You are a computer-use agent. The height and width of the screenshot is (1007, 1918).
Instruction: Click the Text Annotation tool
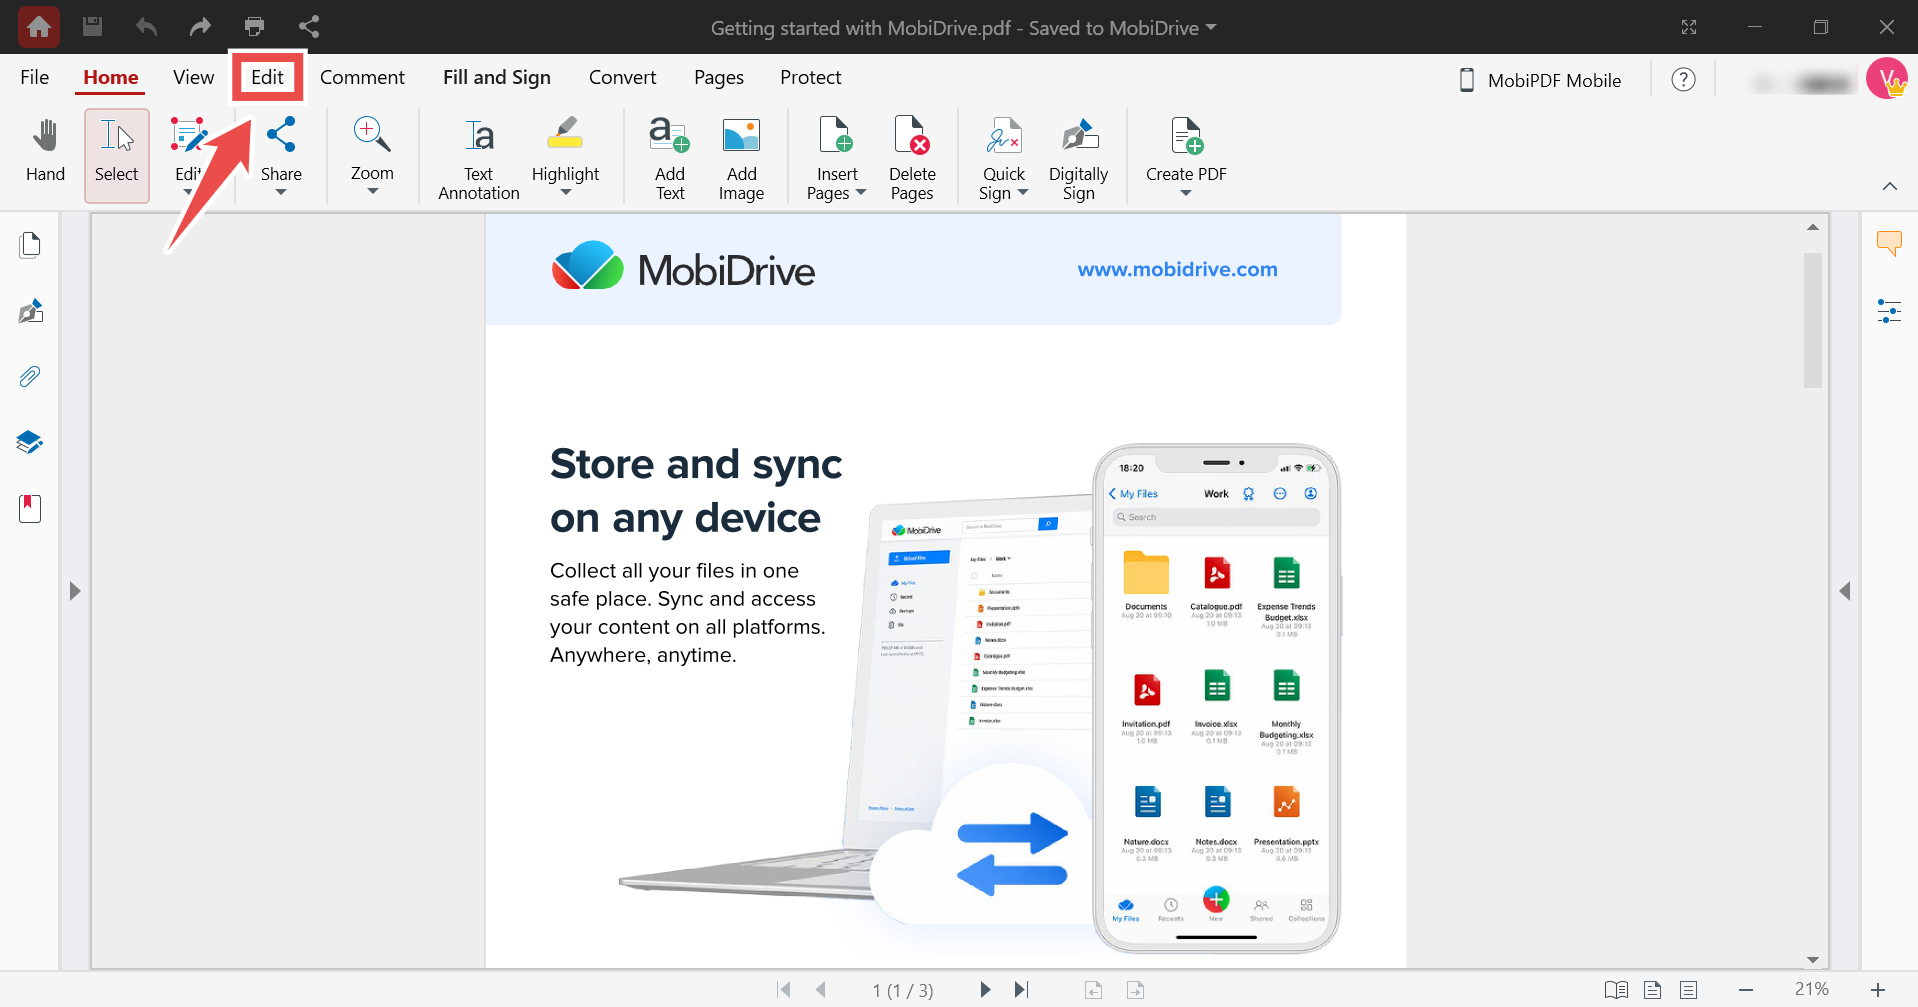tap(478, 158)
